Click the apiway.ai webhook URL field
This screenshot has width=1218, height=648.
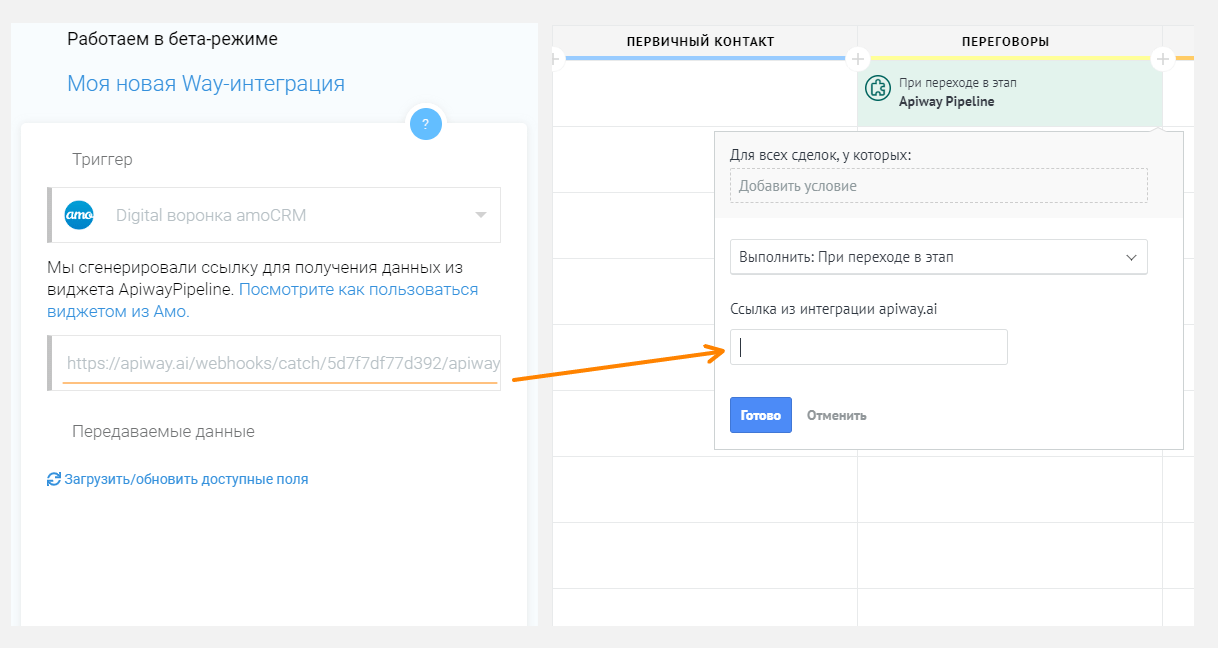coord(274,363)
